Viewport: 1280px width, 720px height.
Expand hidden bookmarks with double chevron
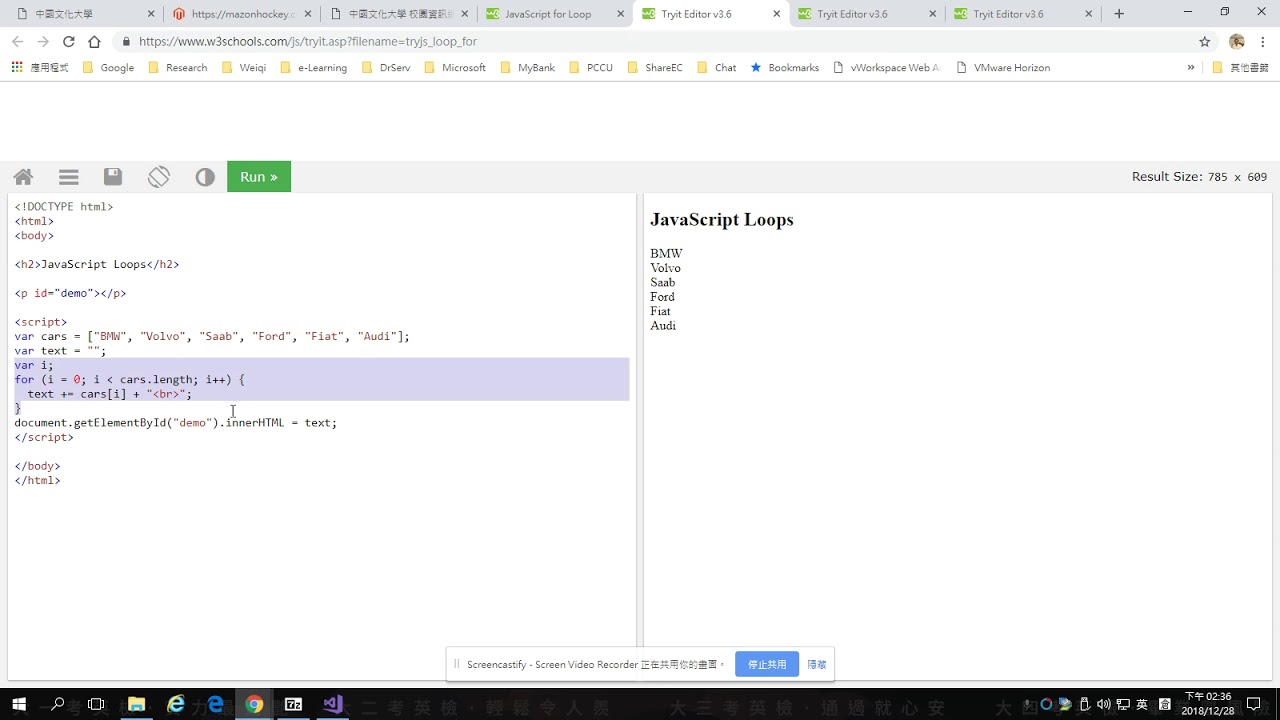[x=1191, y=68]
